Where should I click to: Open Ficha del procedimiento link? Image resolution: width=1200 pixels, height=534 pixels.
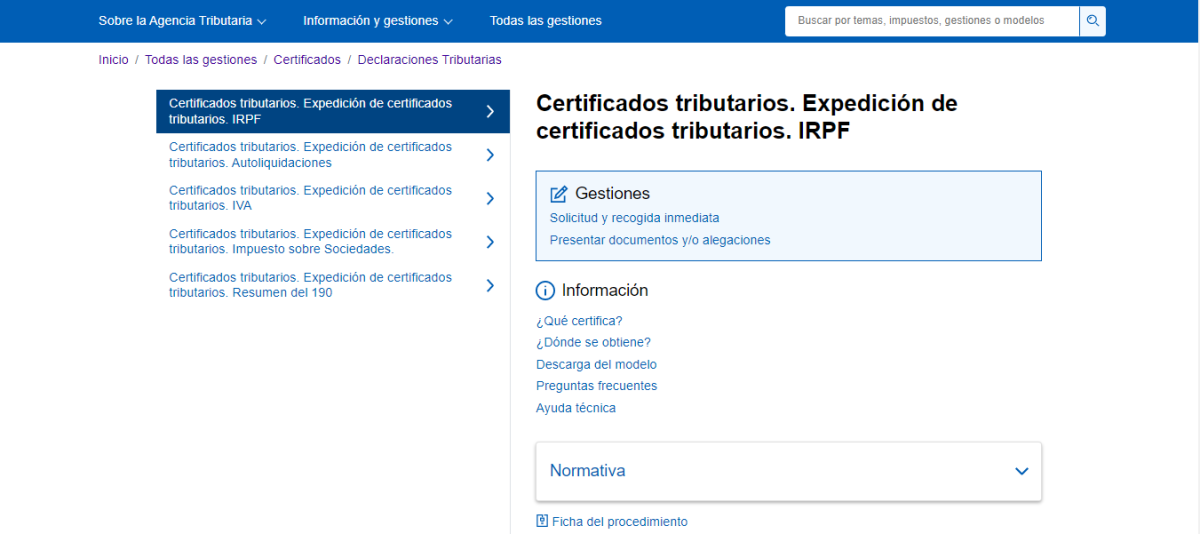[x=619, y=522]
